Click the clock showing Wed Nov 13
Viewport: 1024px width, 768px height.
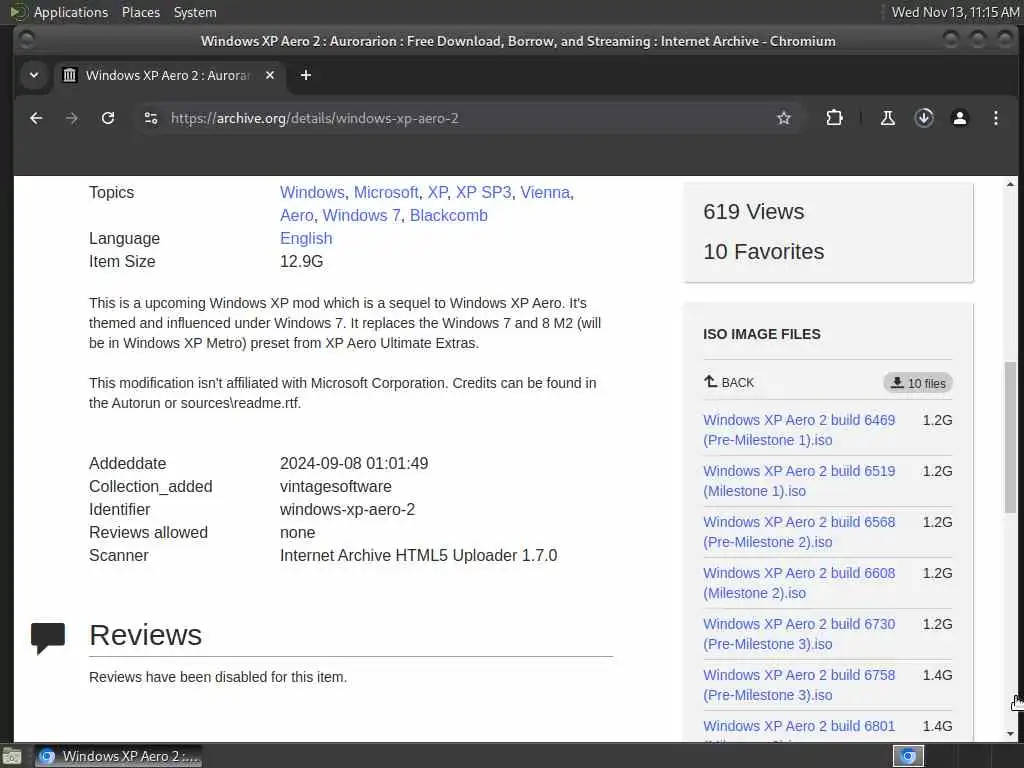[x=955, y=12]
